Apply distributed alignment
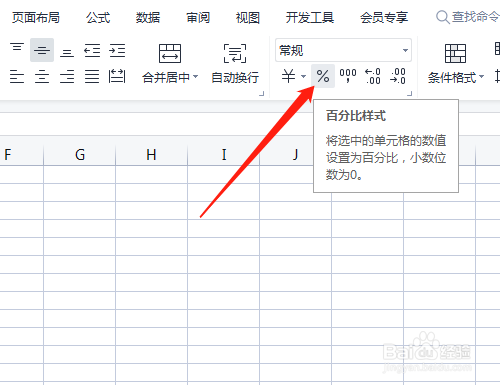The width and height of the screenshot is (500, 385). click(x=117, y=77)
